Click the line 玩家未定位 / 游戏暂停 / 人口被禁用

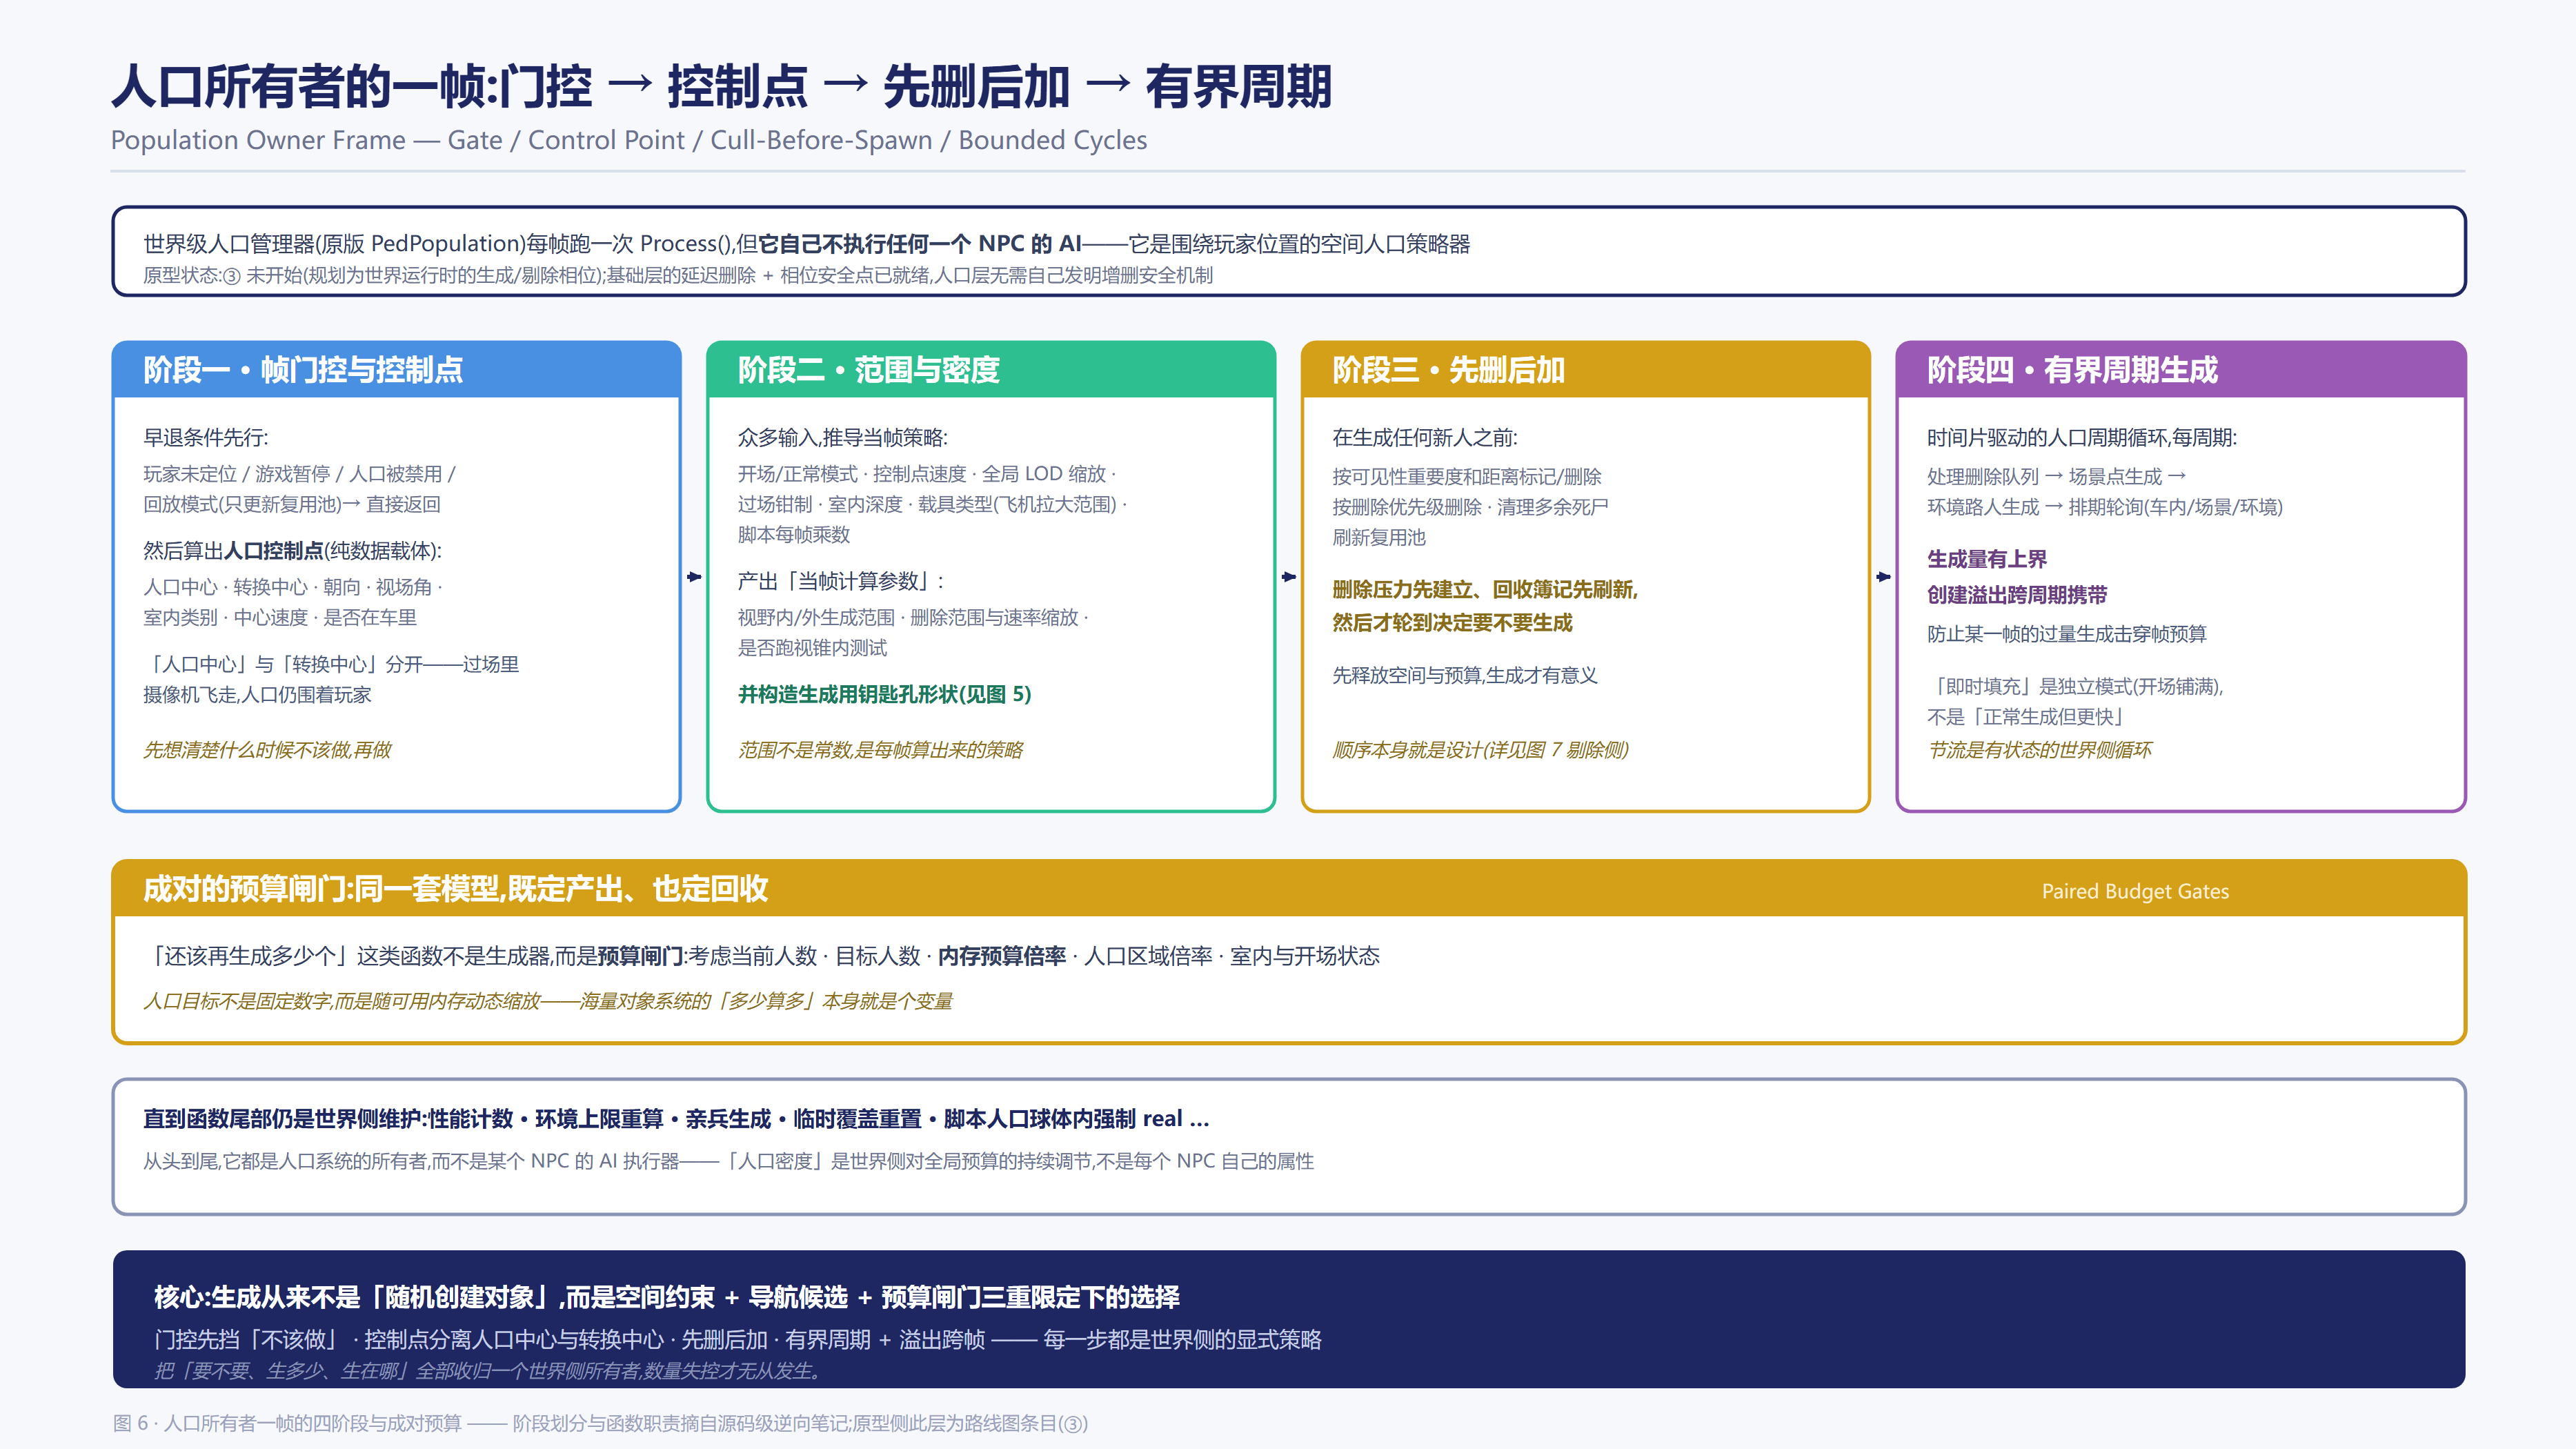click(x=299, y=474)
